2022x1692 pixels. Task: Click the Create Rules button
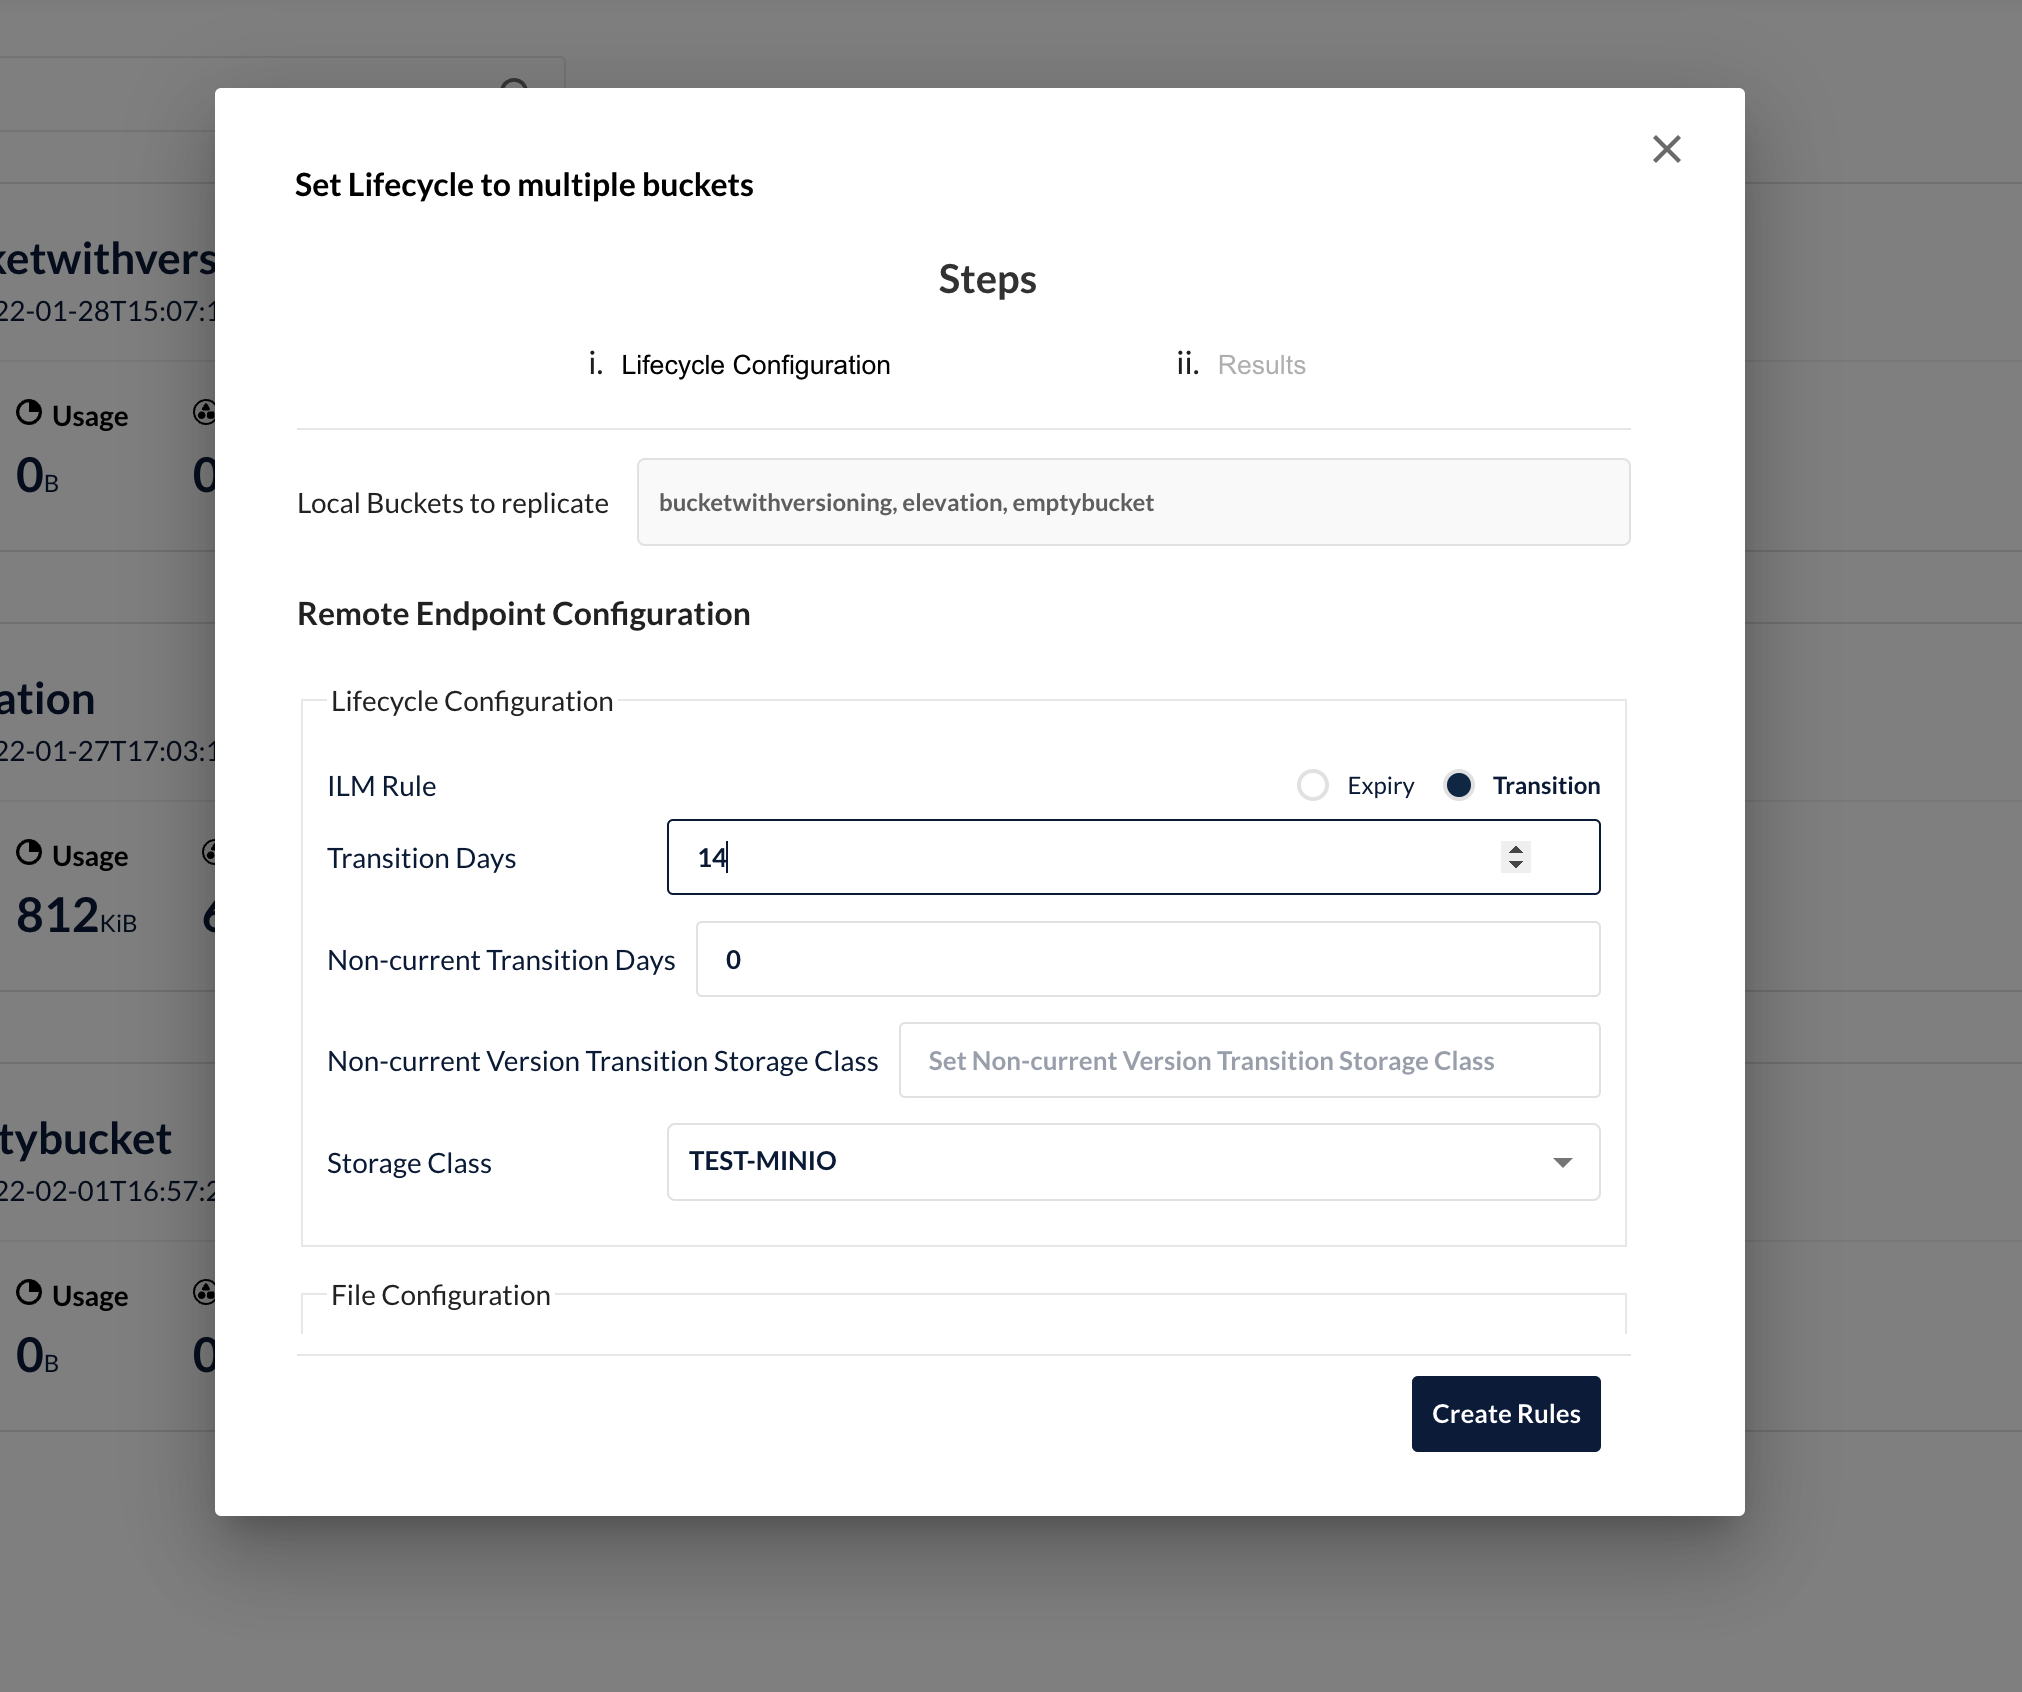pos(1505,1414)
